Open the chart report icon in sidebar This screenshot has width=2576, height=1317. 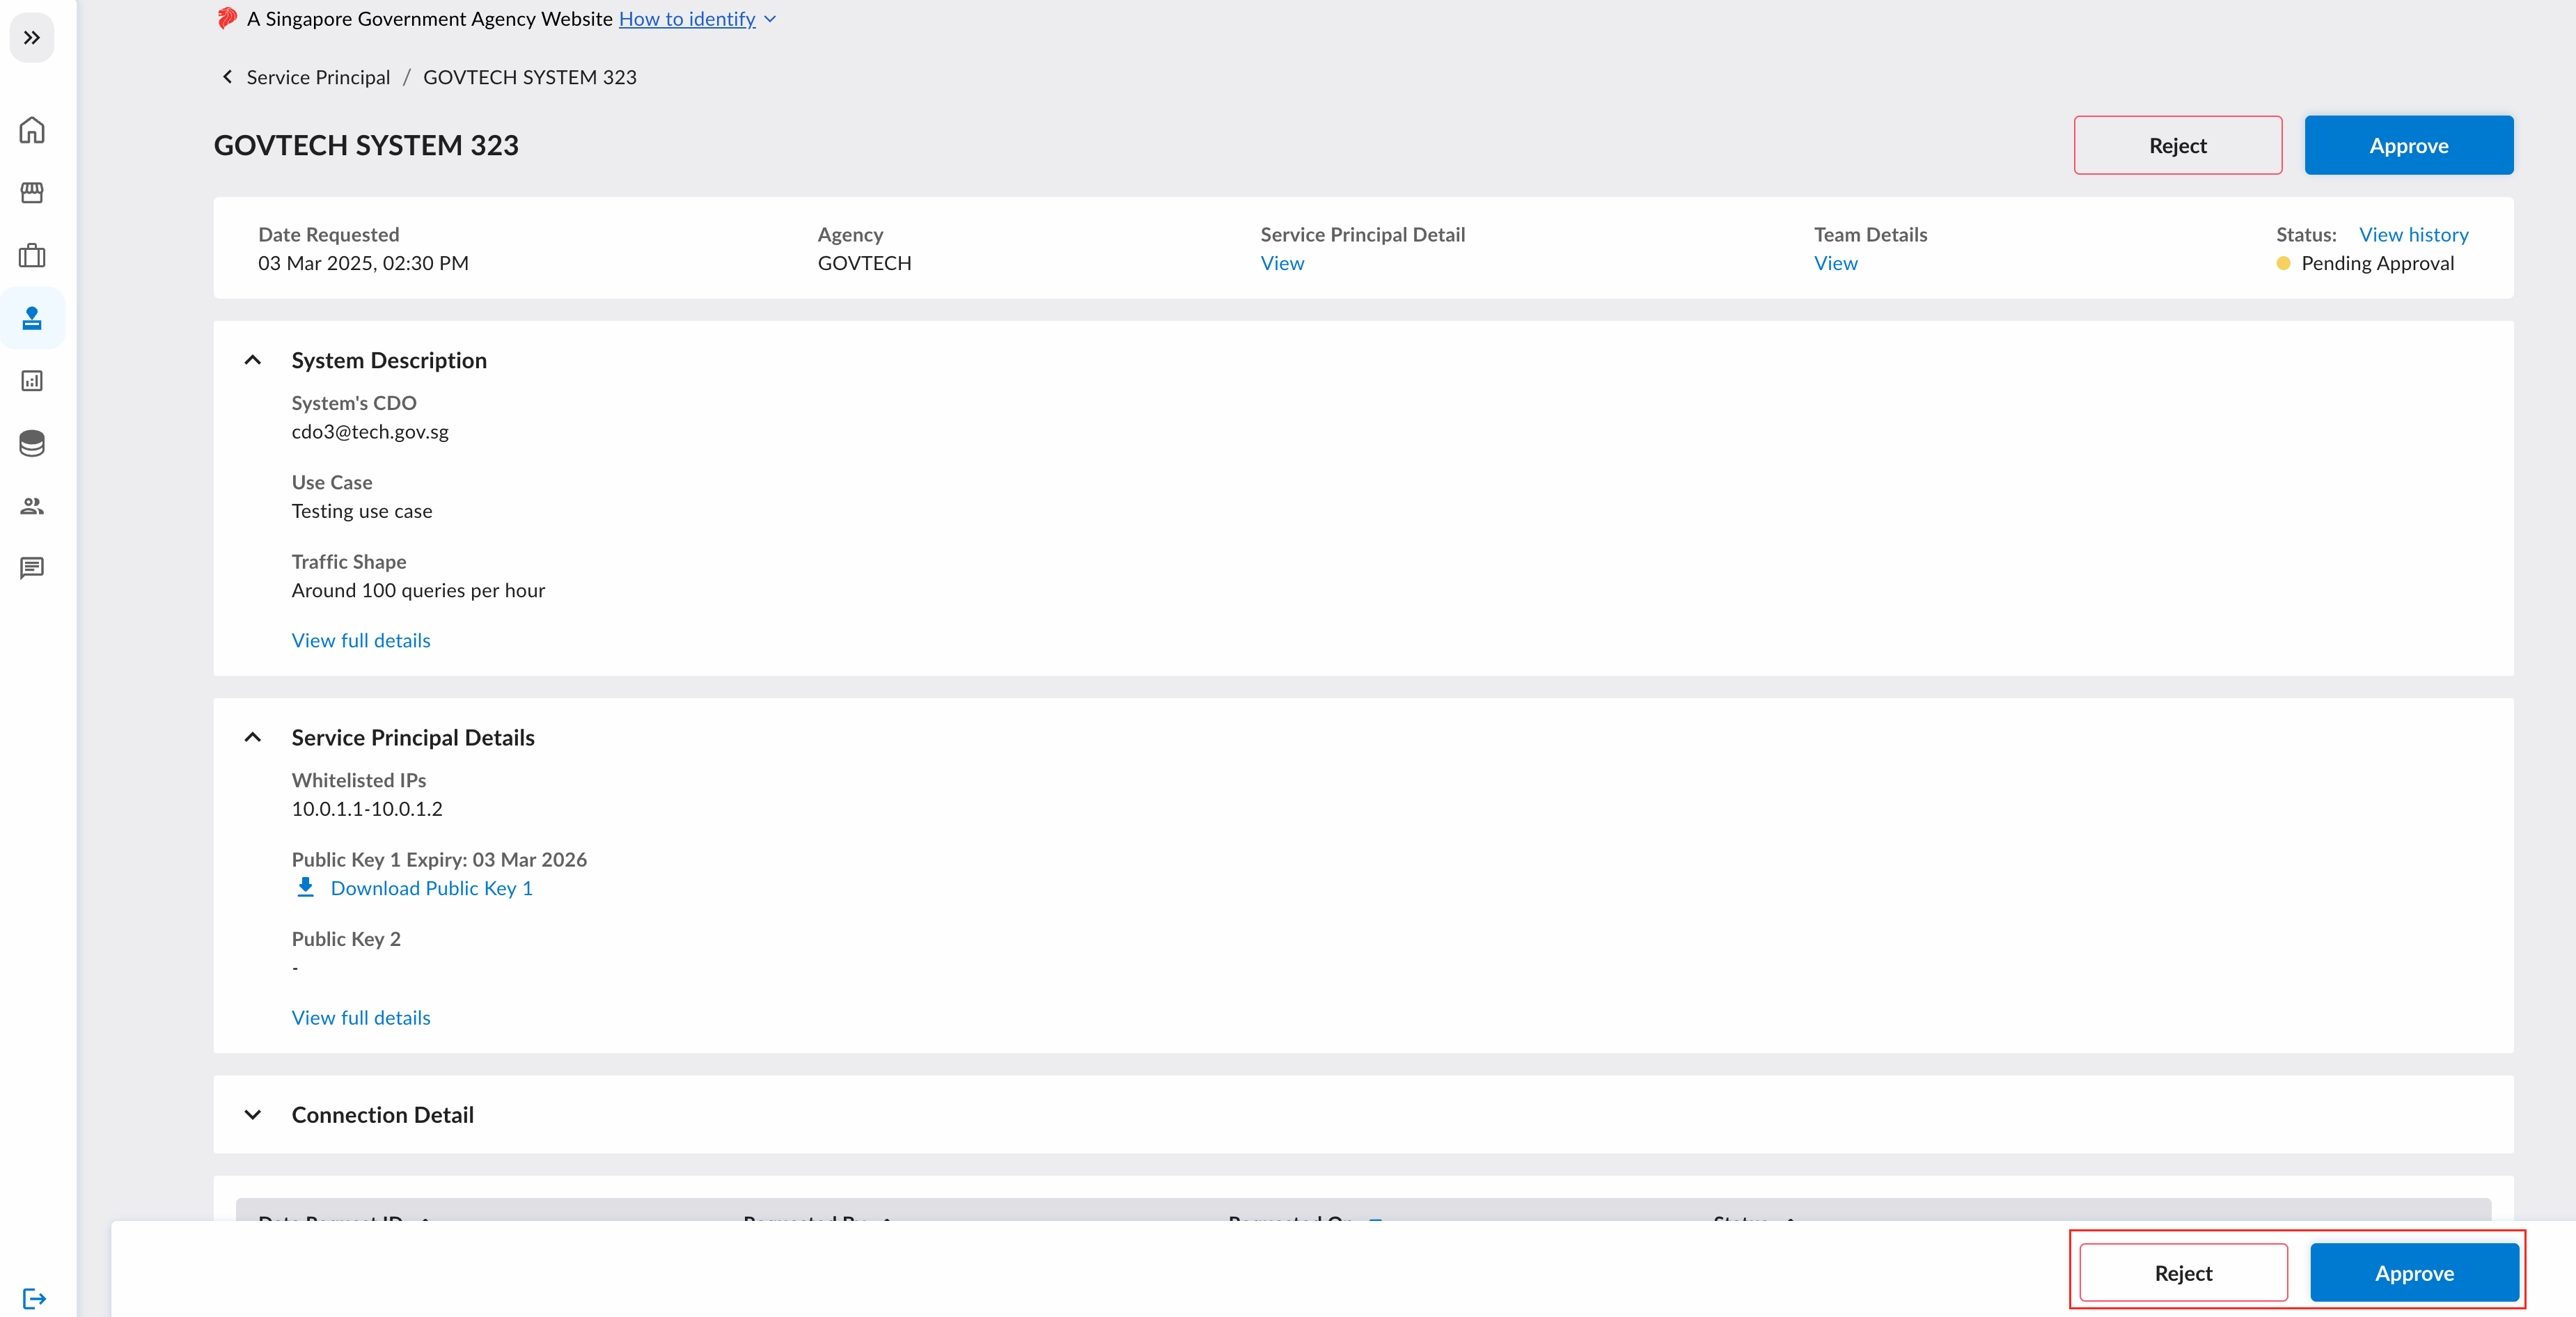[x=32, y=381]
